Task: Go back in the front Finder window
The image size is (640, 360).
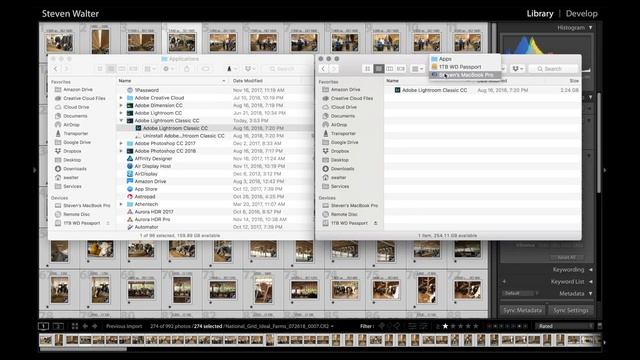Action: point(323,69)
